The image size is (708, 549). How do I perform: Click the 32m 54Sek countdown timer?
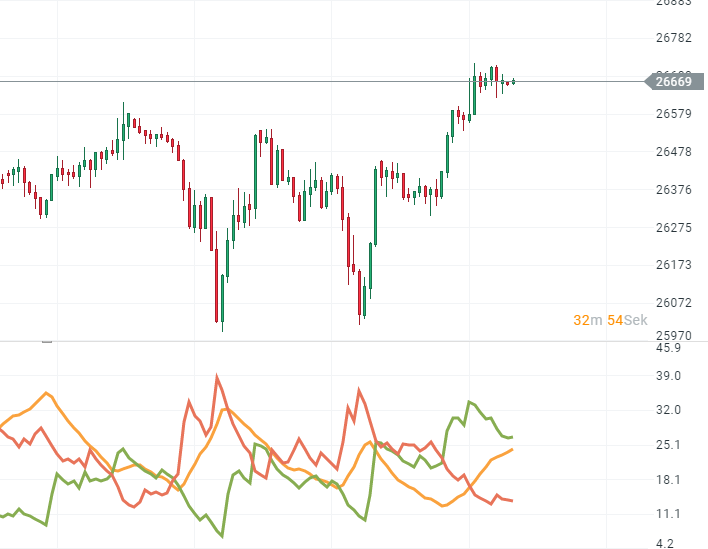tap(608, 320)
